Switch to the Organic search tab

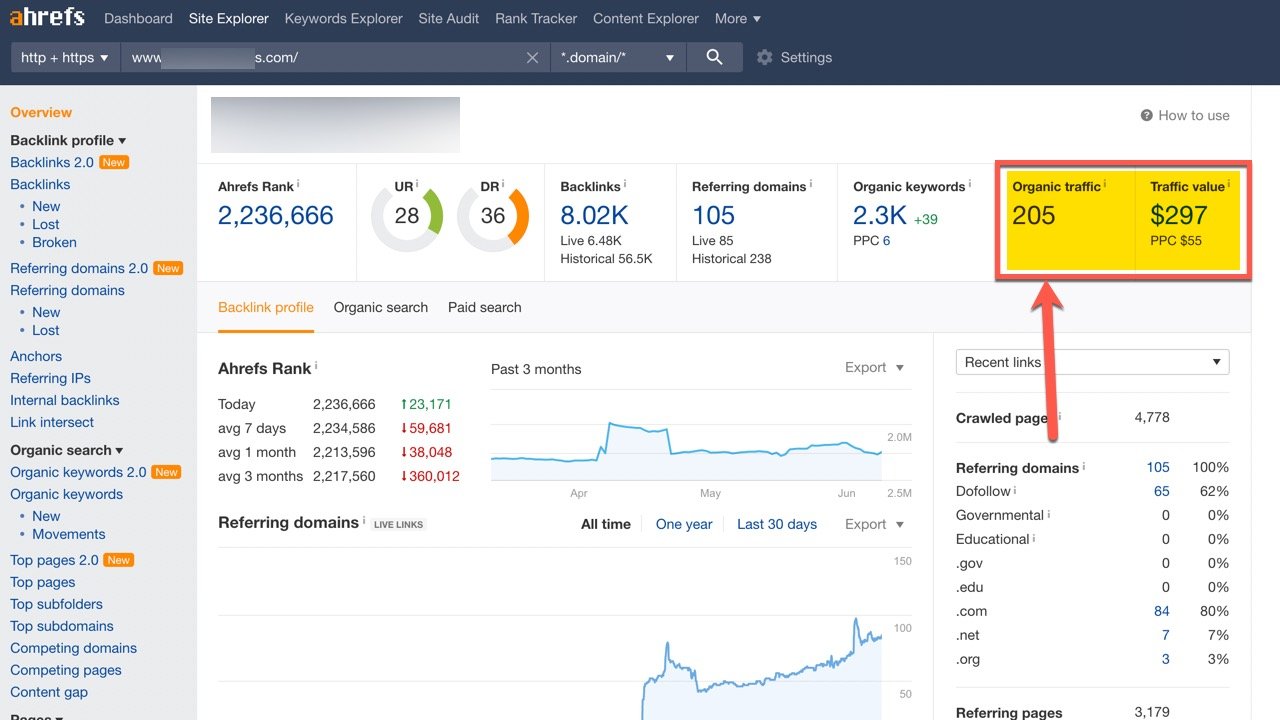(x=381, y=307)
